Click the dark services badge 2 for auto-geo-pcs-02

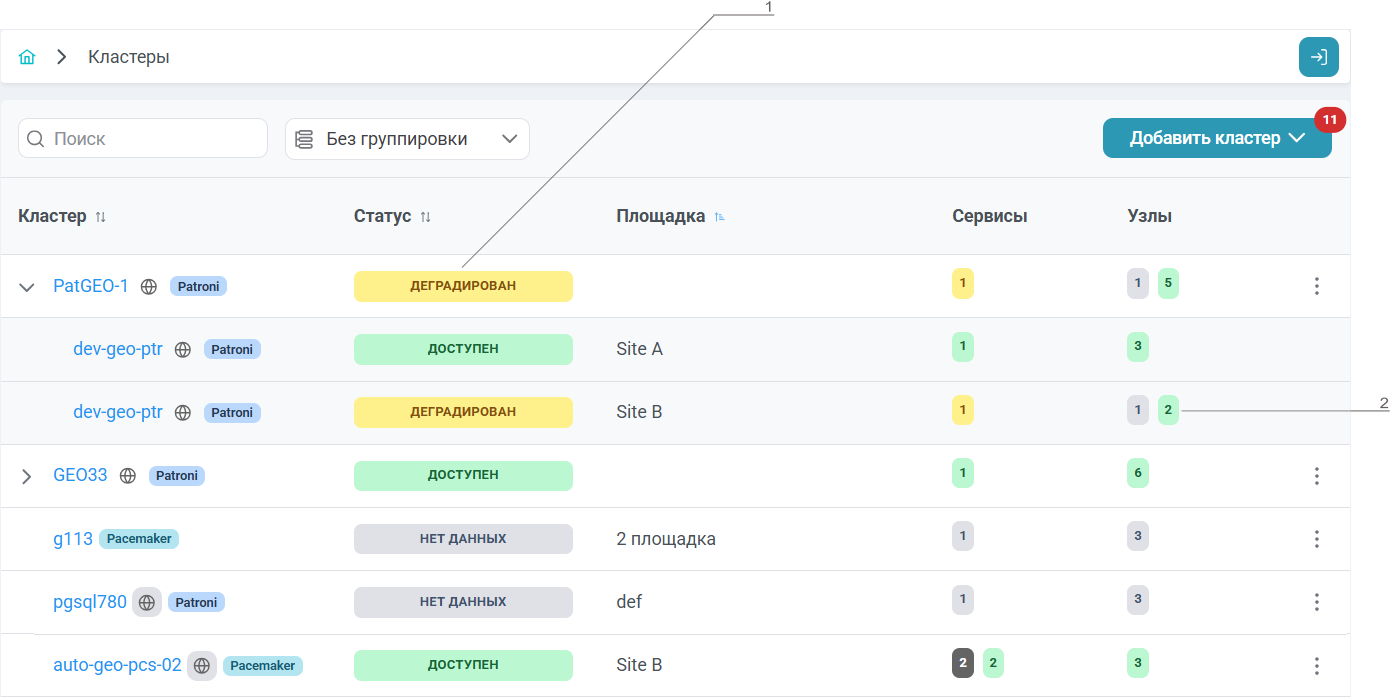point(963,663)
